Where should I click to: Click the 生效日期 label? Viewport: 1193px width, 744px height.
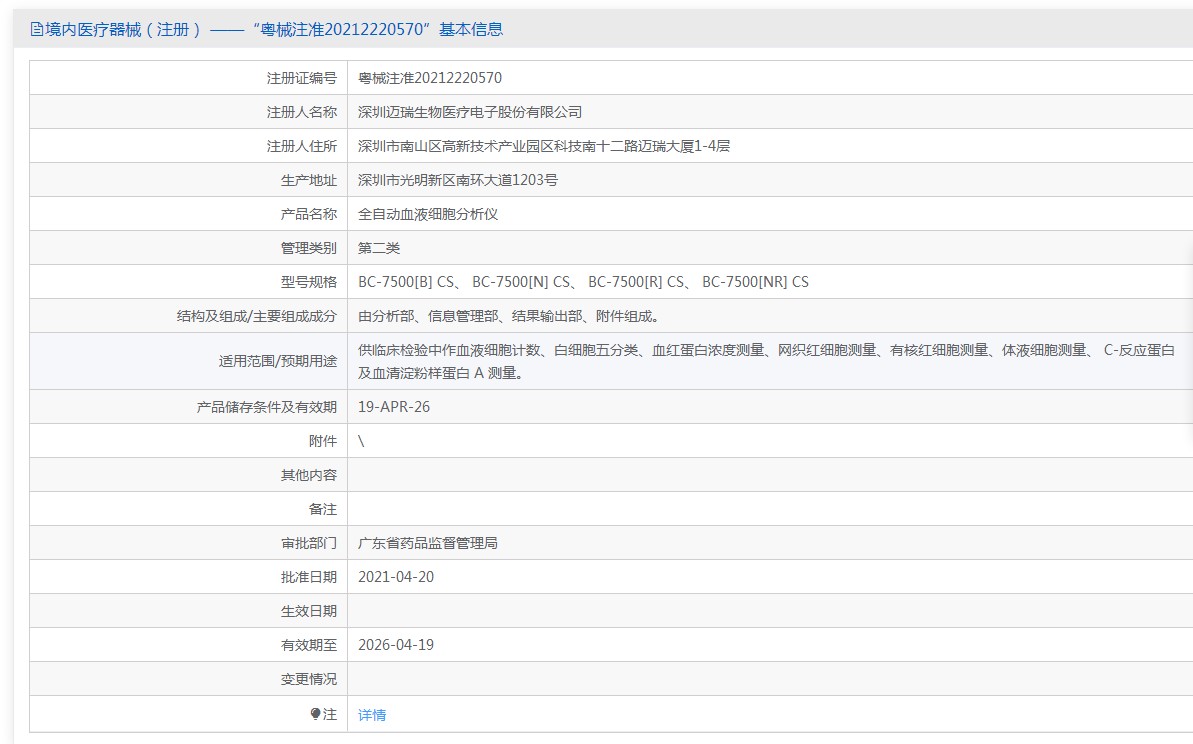pos(309,611)
